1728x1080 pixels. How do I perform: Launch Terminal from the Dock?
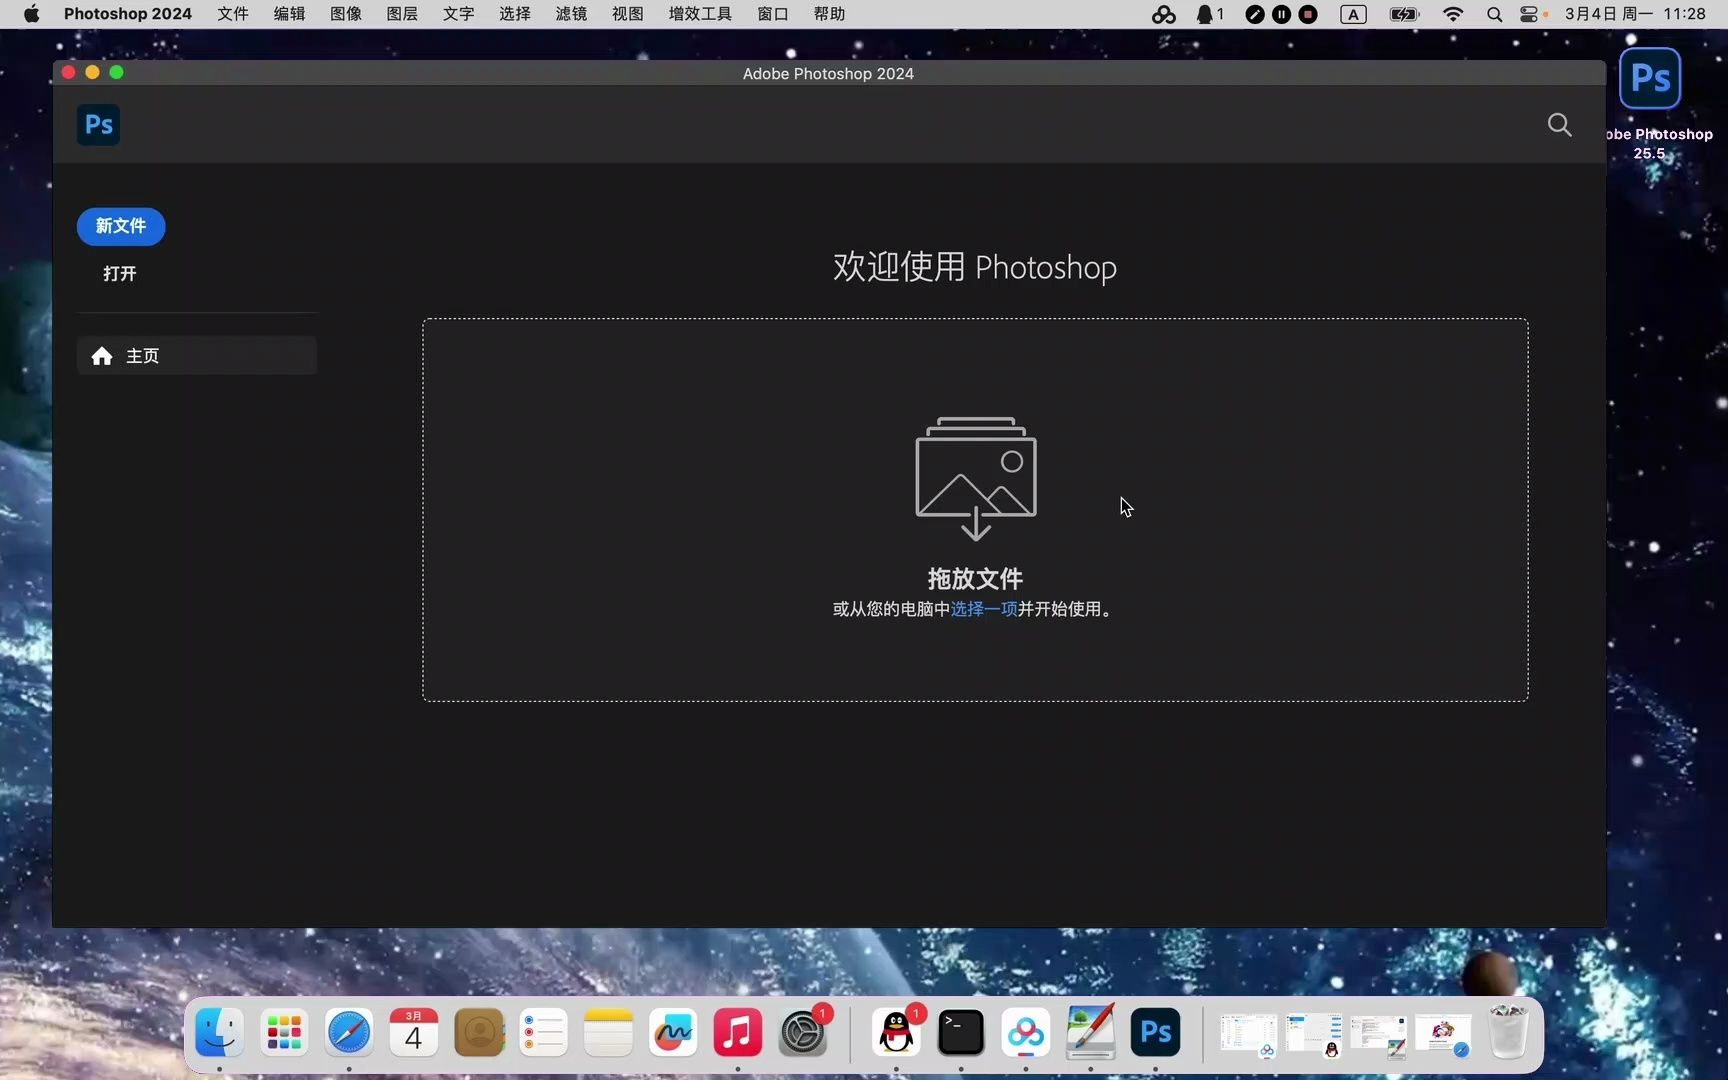click(960, 1033)
